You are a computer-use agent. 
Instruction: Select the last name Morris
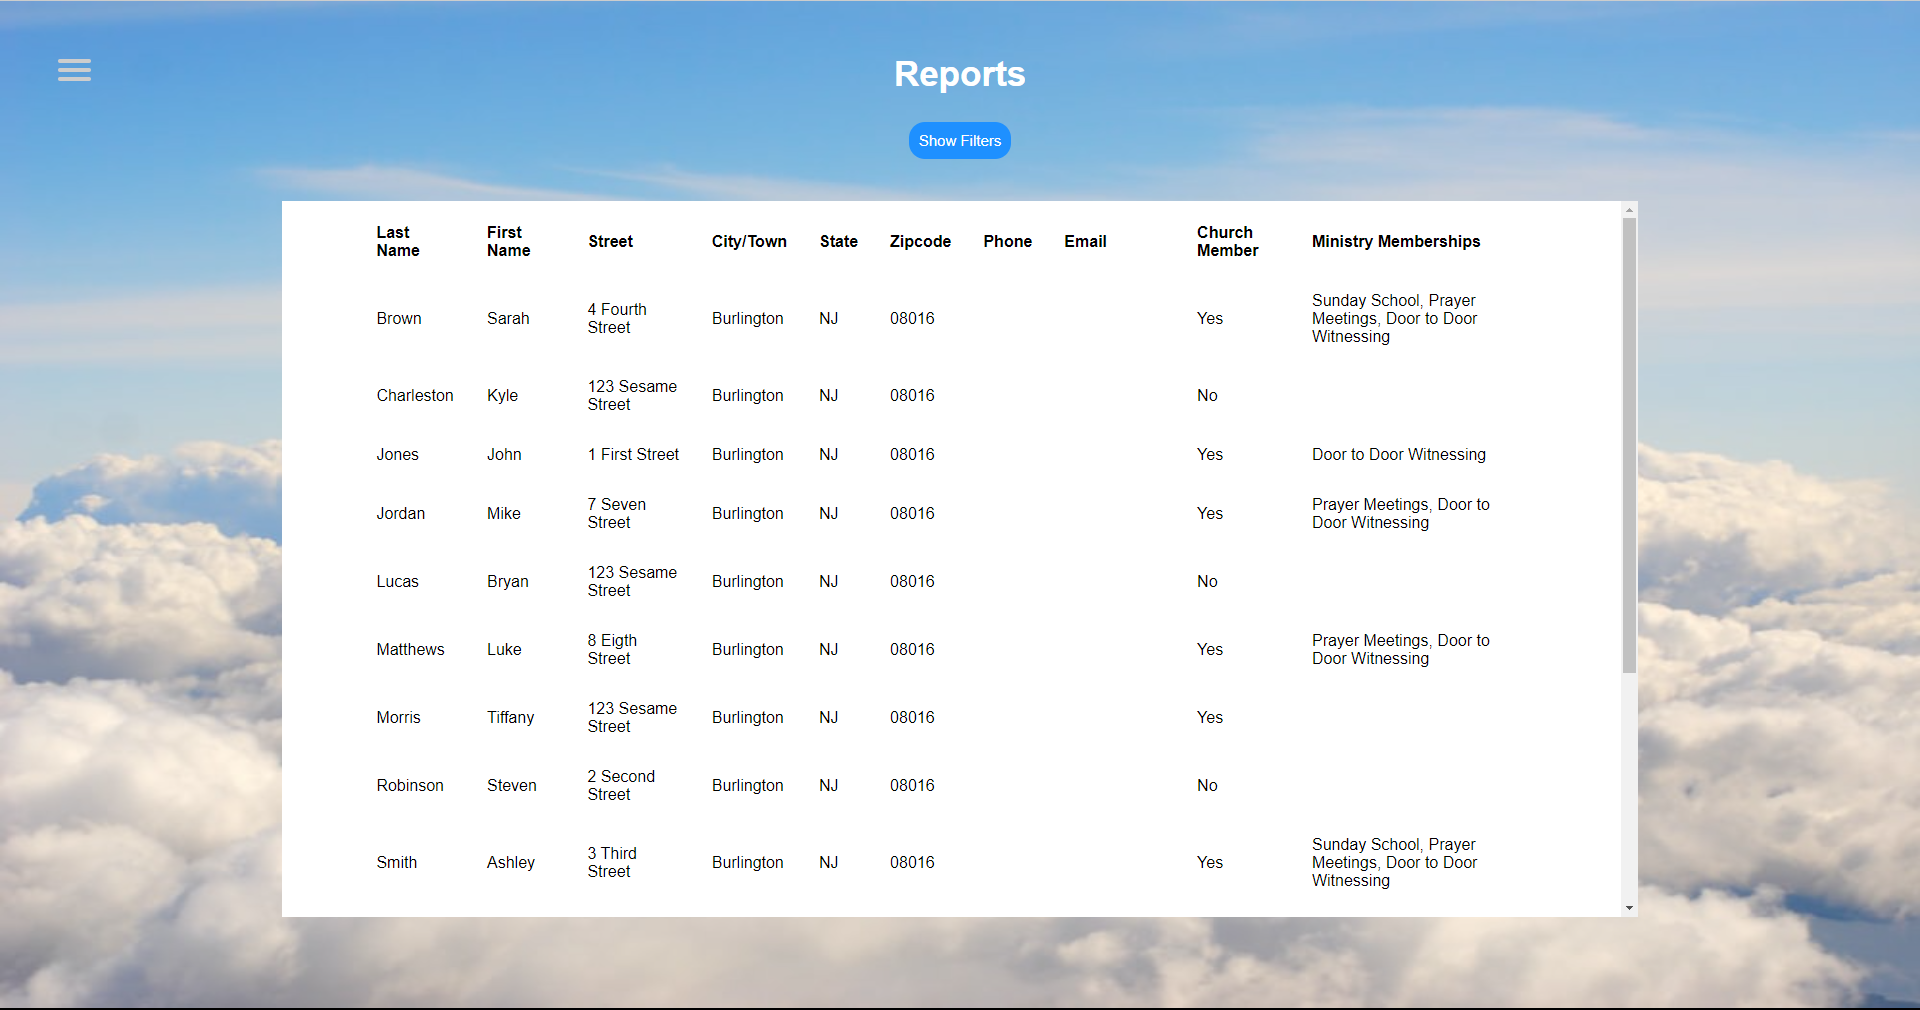click(x=398, y=717)
